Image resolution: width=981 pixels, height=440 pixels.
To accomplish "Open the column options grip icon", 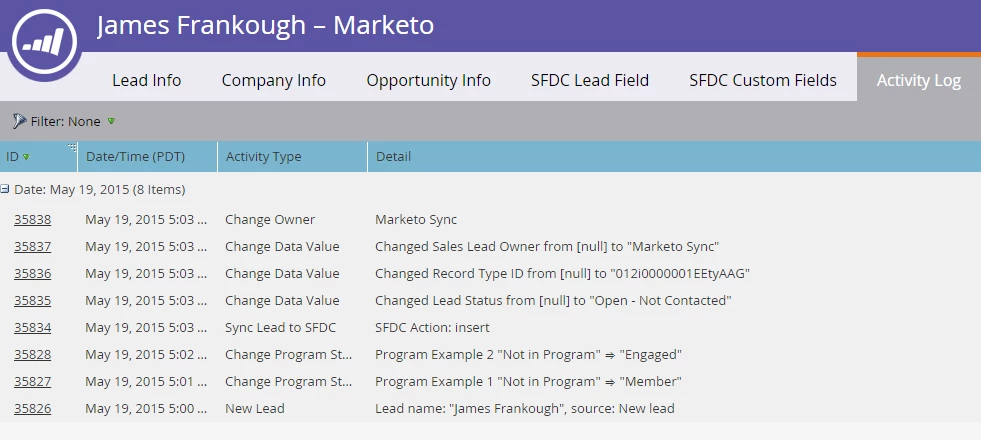I will (72, 148).
